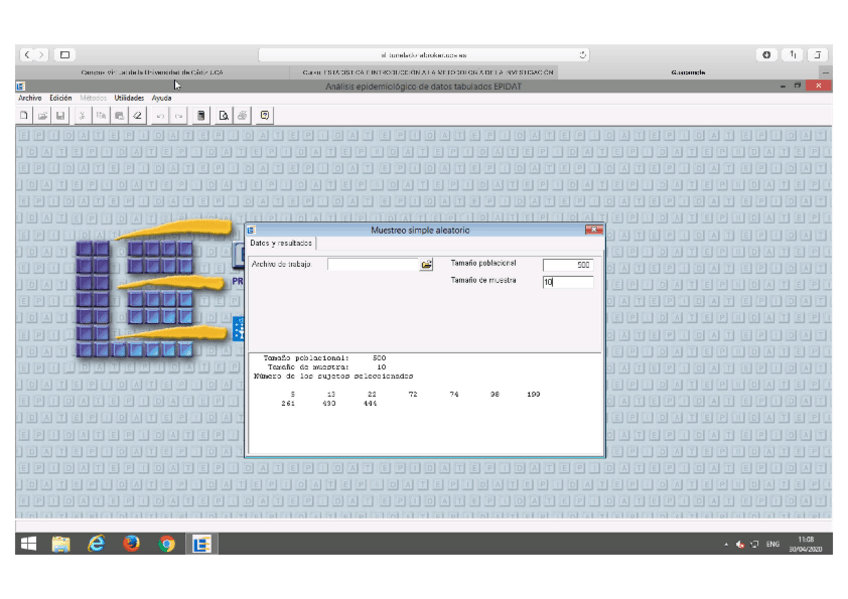848x599 pixels.
Task: Open the Utilidades menu
Action: (129, 98)
